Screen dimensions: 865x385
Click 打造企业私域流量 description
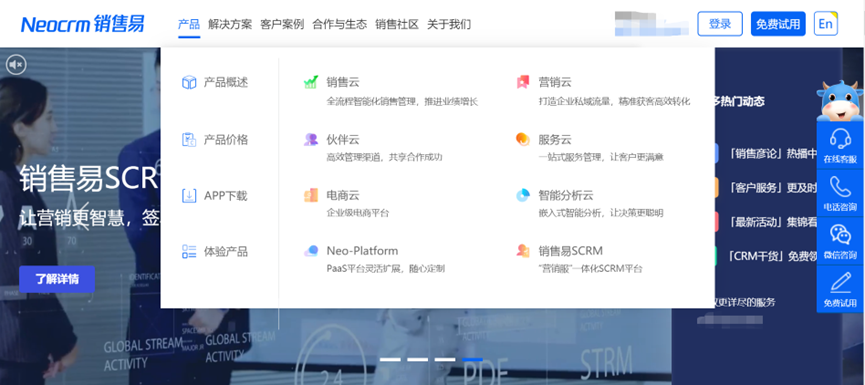614,101
